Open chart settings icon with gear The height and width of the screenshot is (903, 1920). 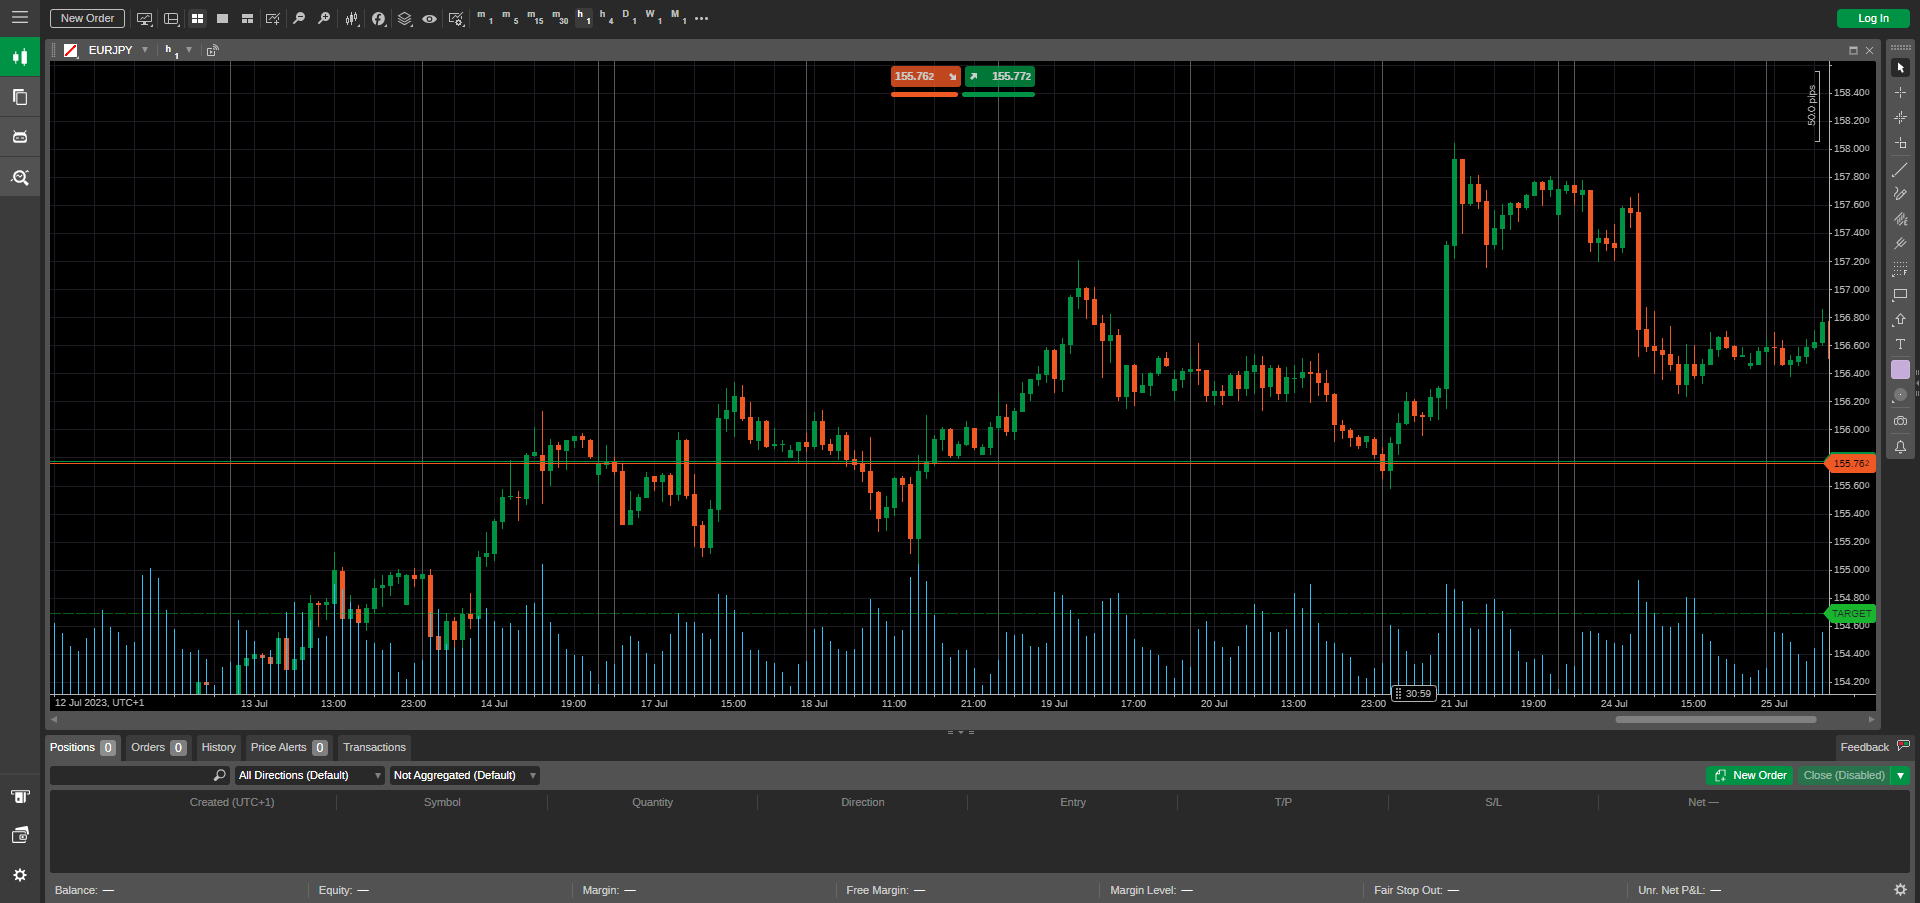[456, 19]
